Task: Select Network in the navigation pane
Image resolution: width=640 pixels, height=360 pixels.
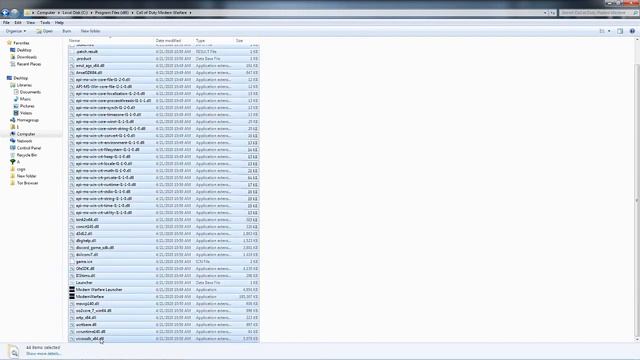Action: click(24, 141)
